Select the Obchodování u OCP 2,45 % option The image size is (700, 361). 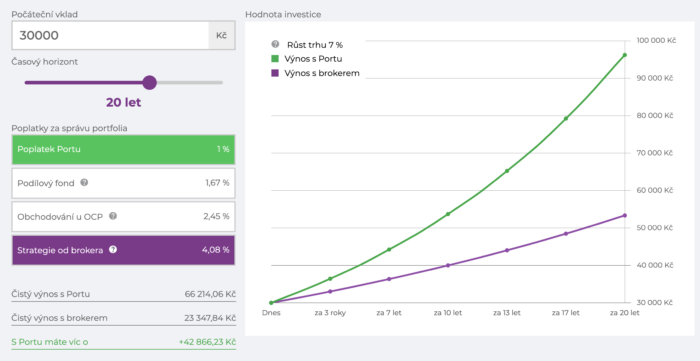click(123, 216)
